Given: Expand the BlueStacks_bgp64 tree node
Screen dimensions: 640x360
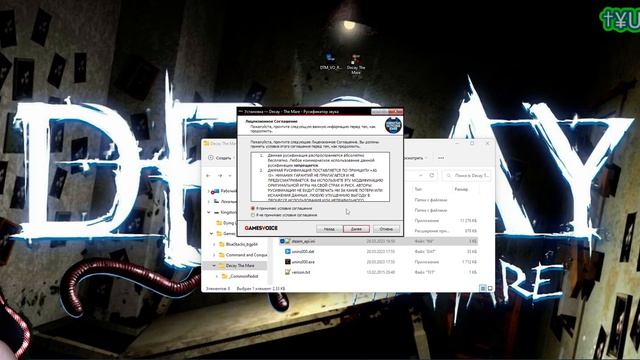Looking at the screenshot, I should (x=214, y=244).
